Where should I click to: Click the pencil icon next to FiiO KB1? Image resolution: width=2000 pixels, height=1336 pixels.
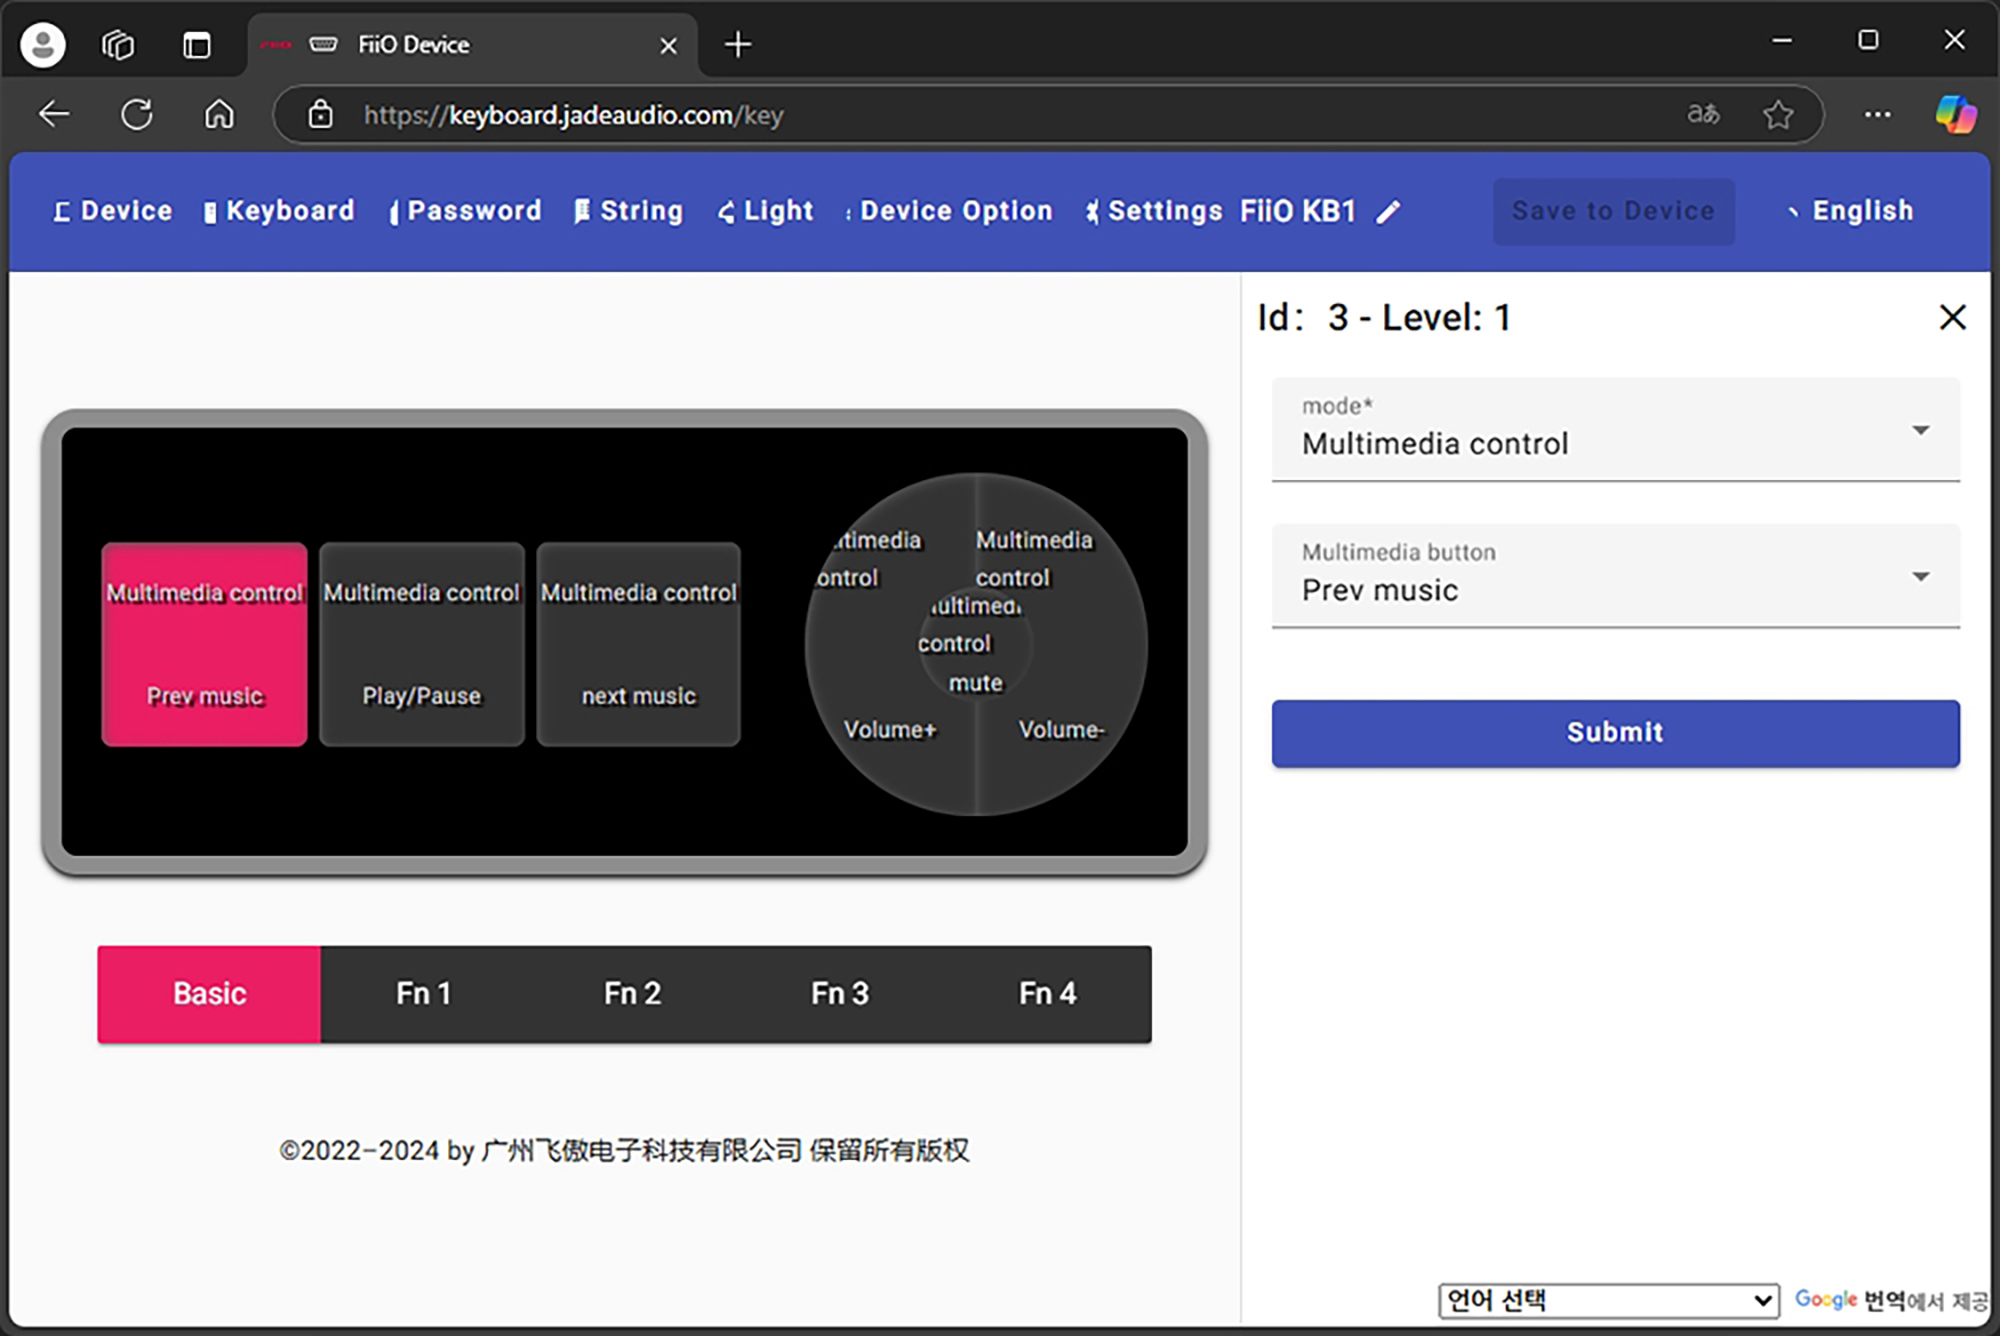click(1388, 212)
